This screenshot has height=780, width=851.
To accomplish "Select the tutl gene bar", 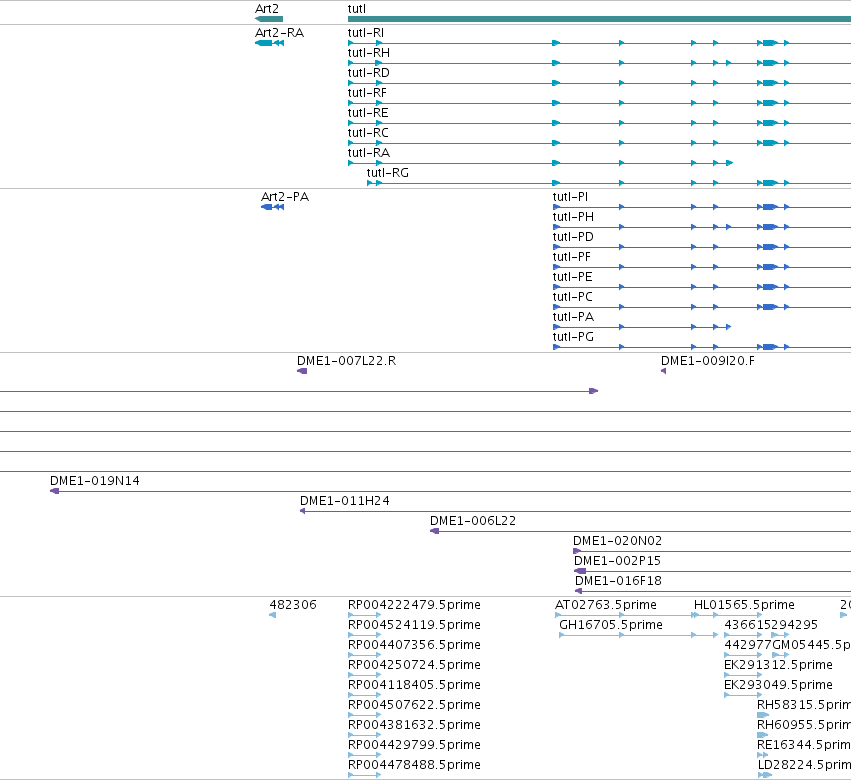I will tap(599, 19).
